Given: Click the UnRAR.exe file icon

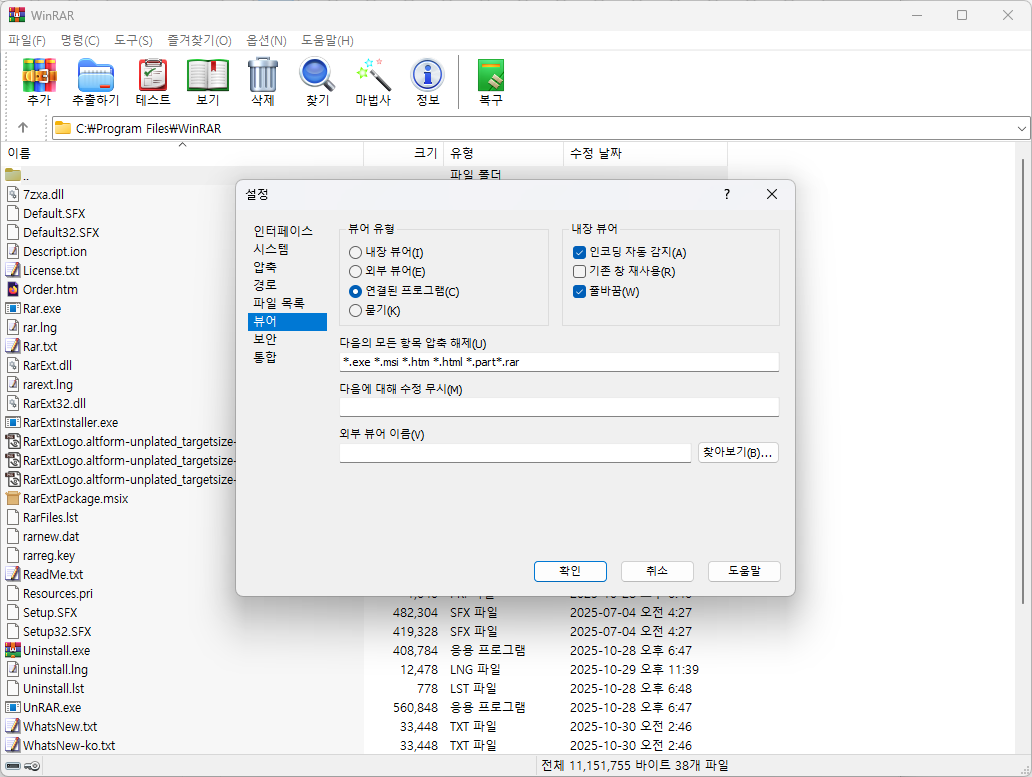Looking at the screenshot, I should coord(13,707).
